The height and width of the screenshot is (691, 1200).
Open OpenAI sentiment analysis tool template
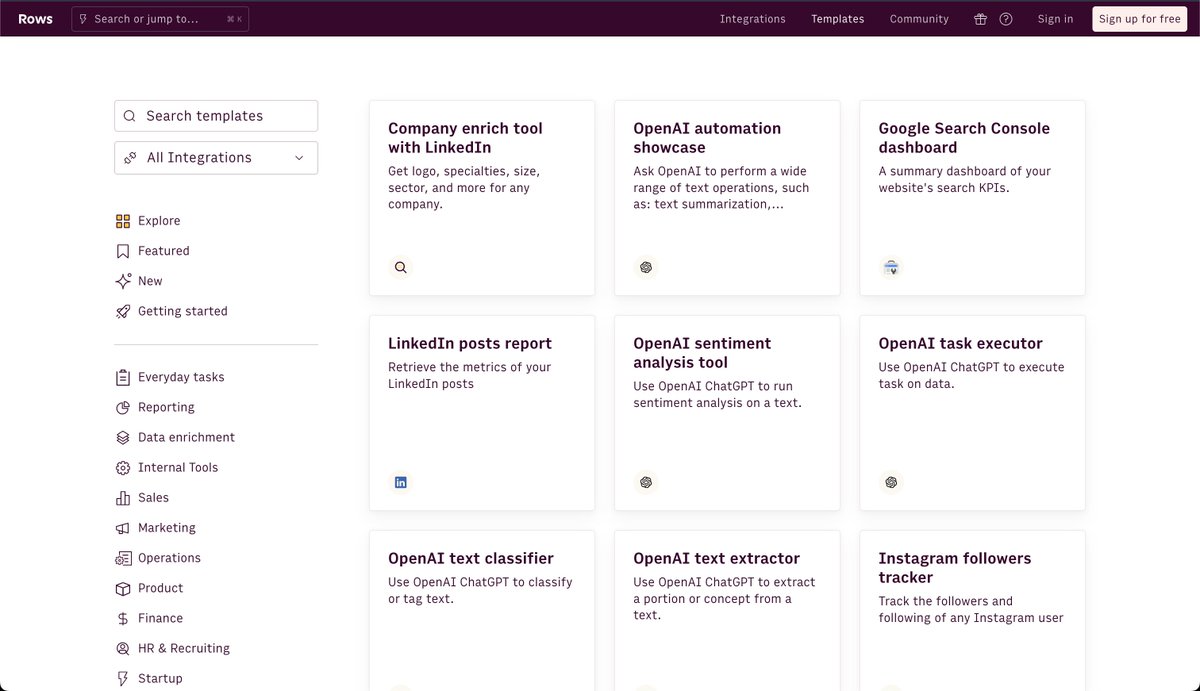coord(727,413)
